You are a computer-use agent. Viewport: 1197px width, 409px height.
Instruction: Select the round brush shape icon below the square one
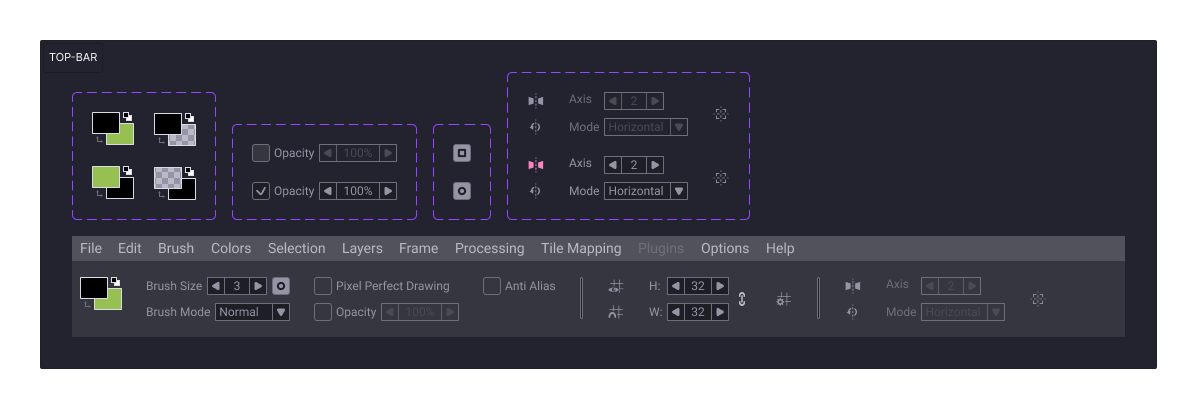click(462, 192)
